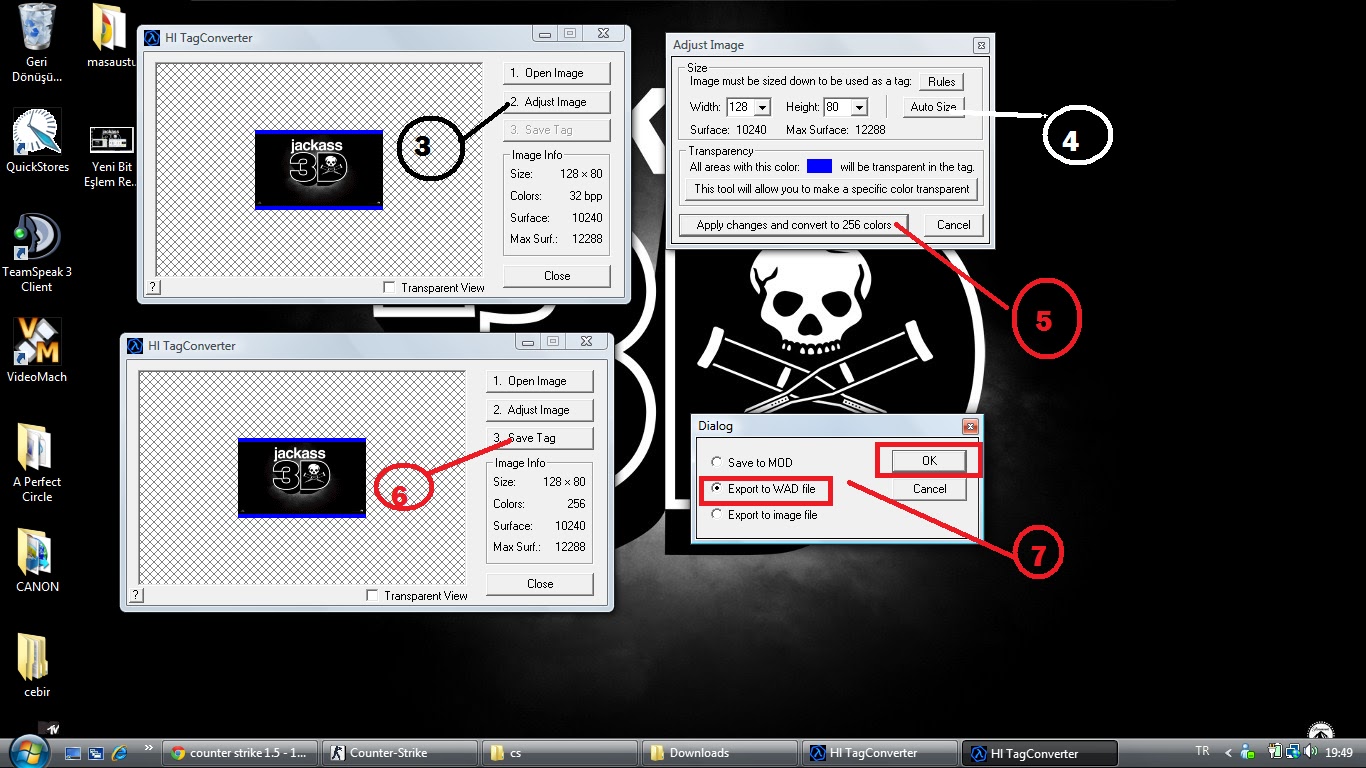Click the network connection tray icon
This screenshot has width=1366, height=768.
click(1291, 752)
